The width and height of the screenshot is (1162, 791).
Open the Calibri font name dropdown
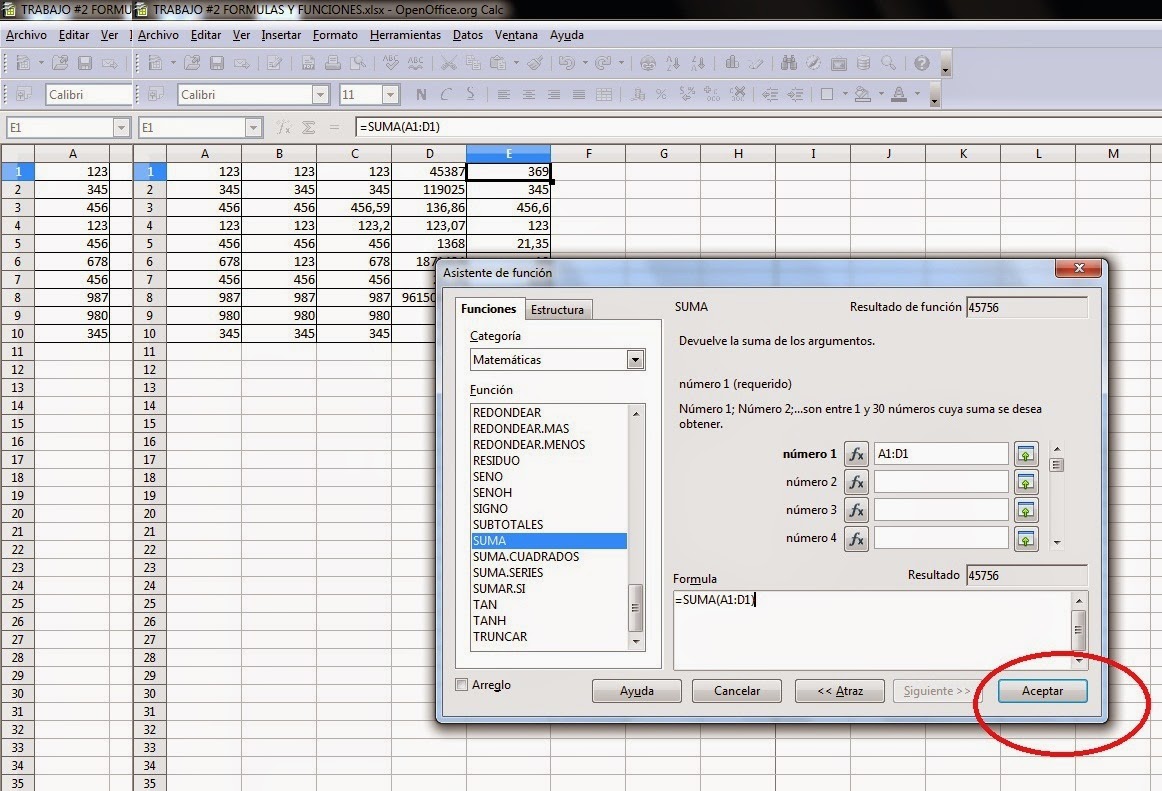(x=319, y=94)
